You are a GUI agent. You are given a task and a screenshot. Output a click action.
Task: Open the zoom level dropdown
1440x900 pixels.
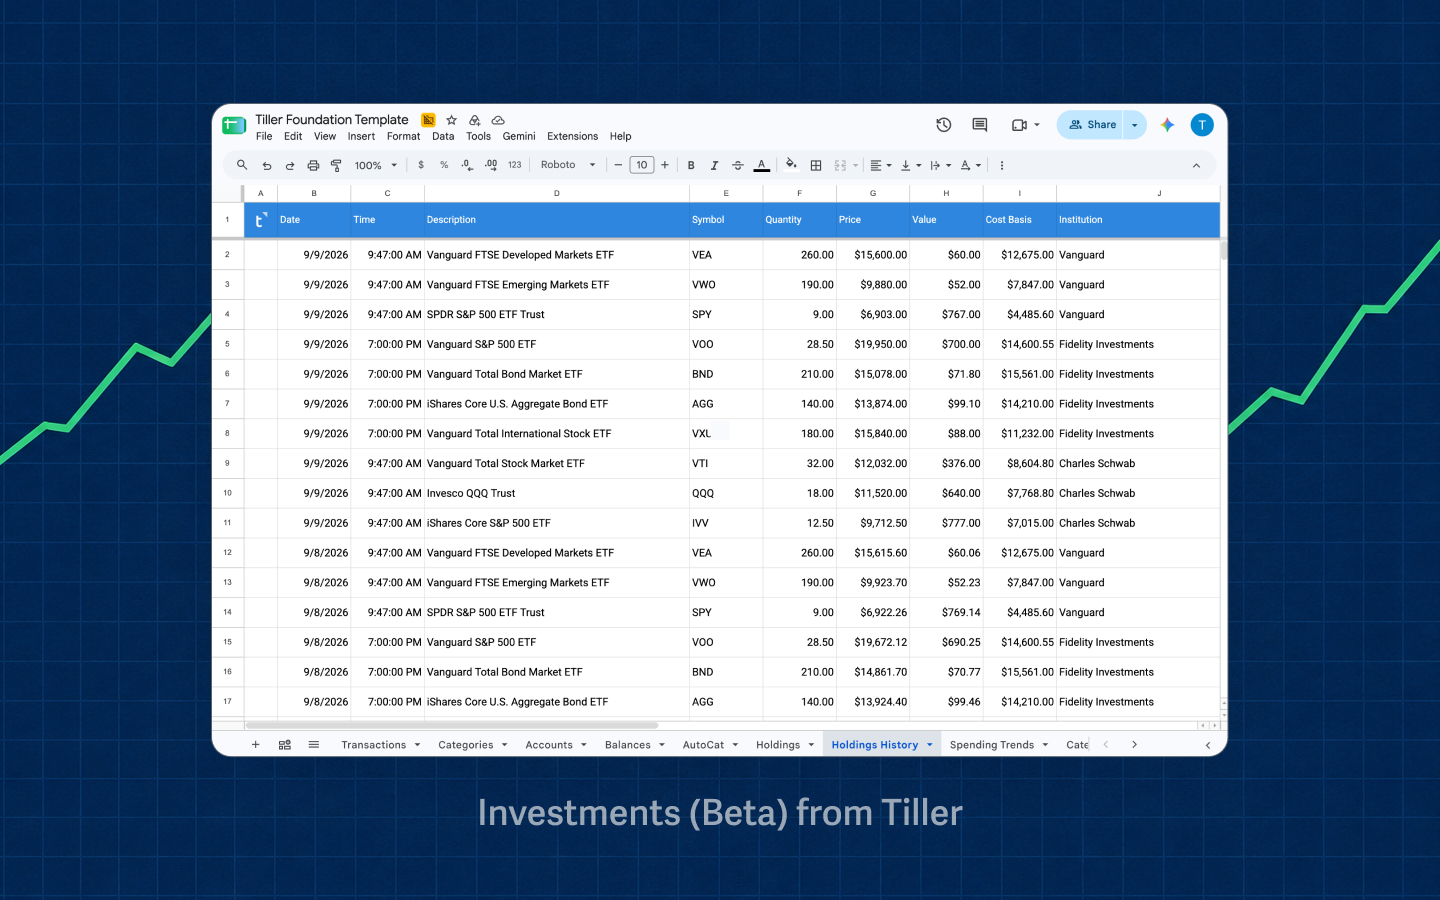point(376,165)
